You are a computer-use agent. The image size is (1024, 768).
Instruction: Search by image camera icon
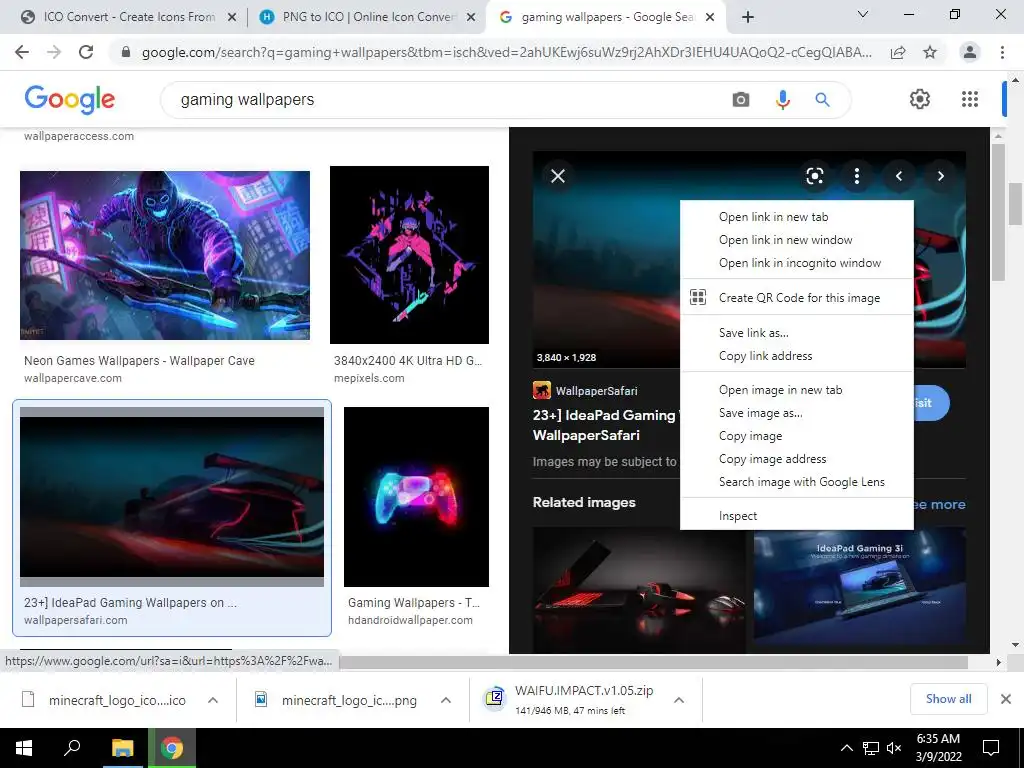[x=741, y=99]
